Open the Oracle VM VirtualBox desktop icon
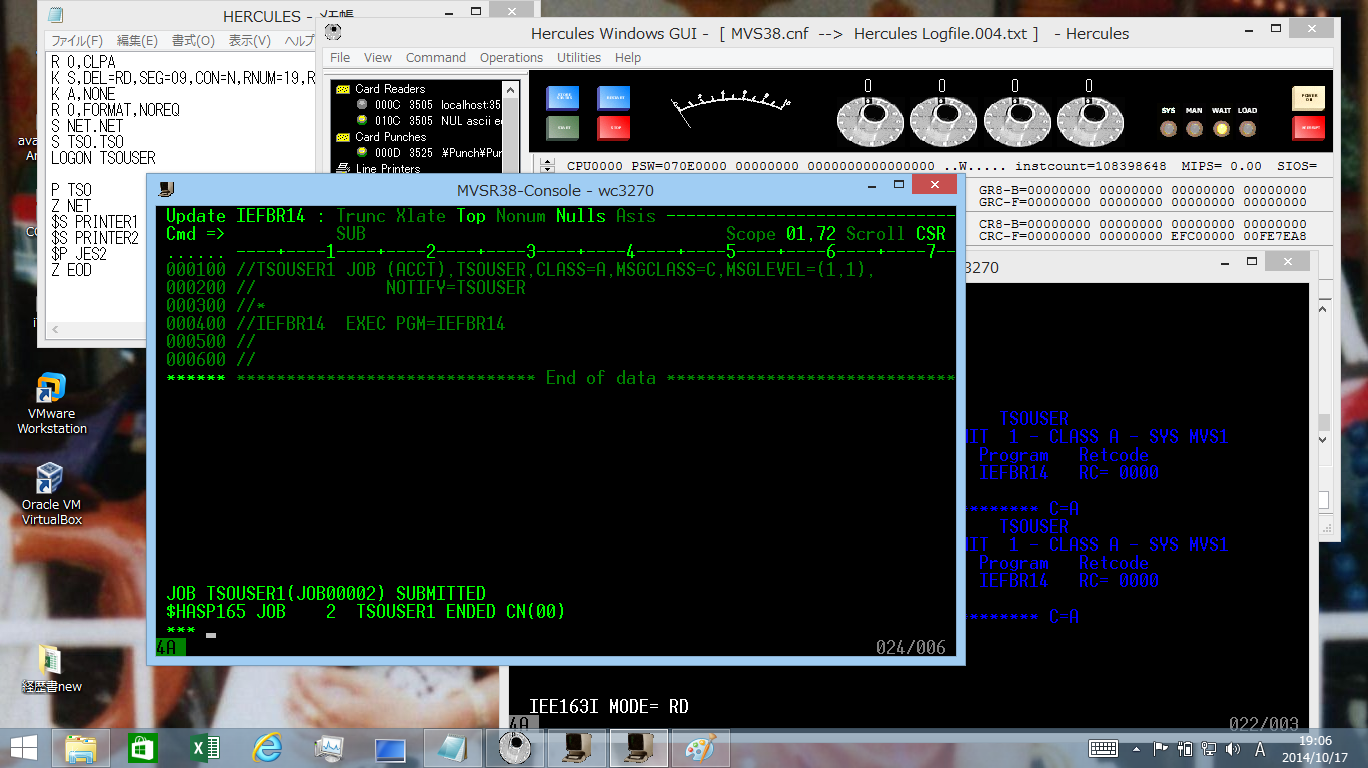Screen dimensions: 1368x768 coord(51,494)
